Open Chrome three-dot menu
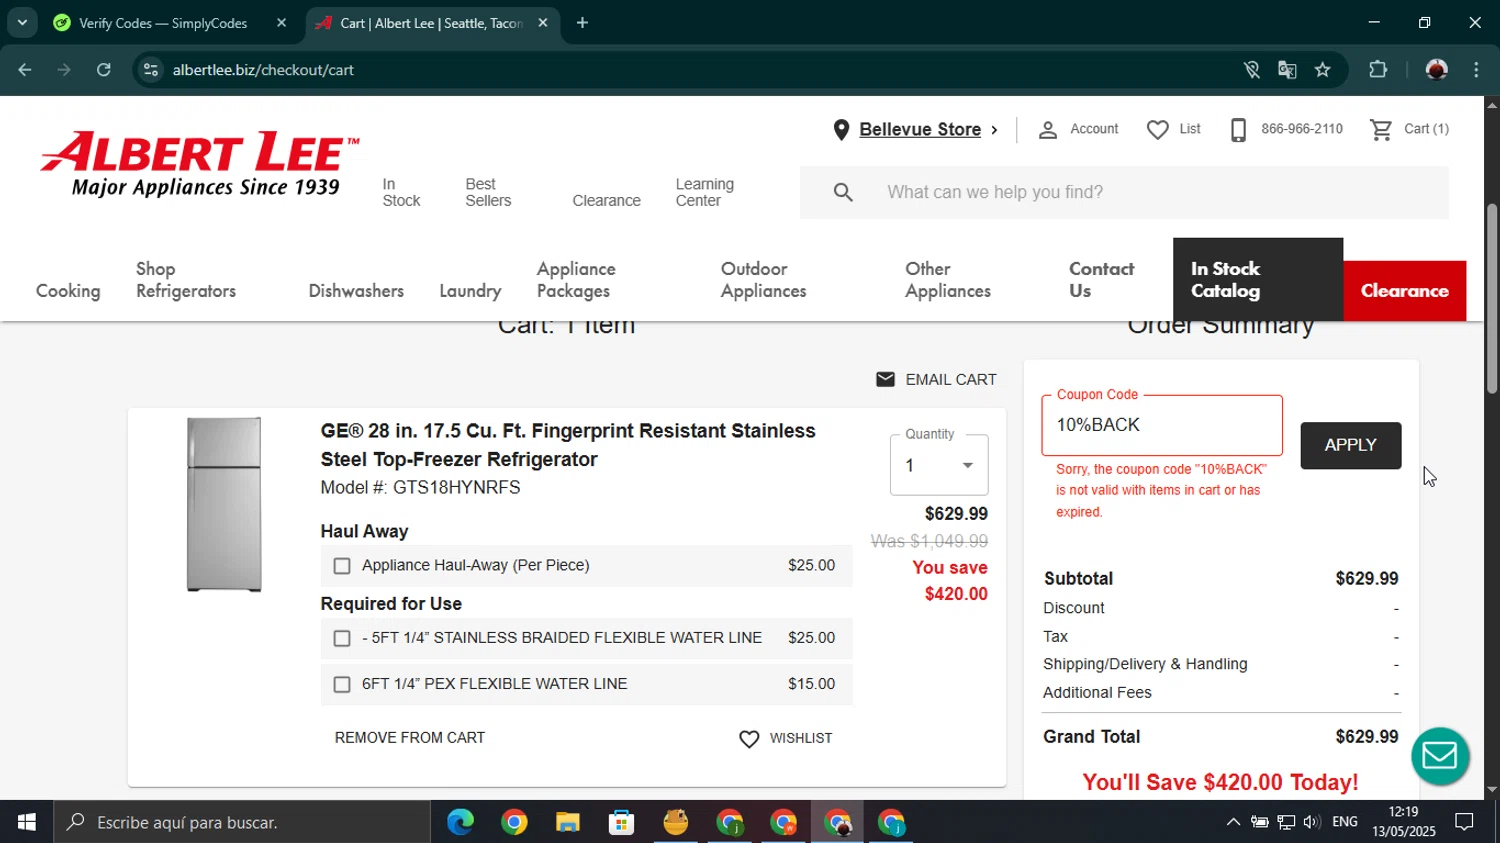 coord(1476,69)
